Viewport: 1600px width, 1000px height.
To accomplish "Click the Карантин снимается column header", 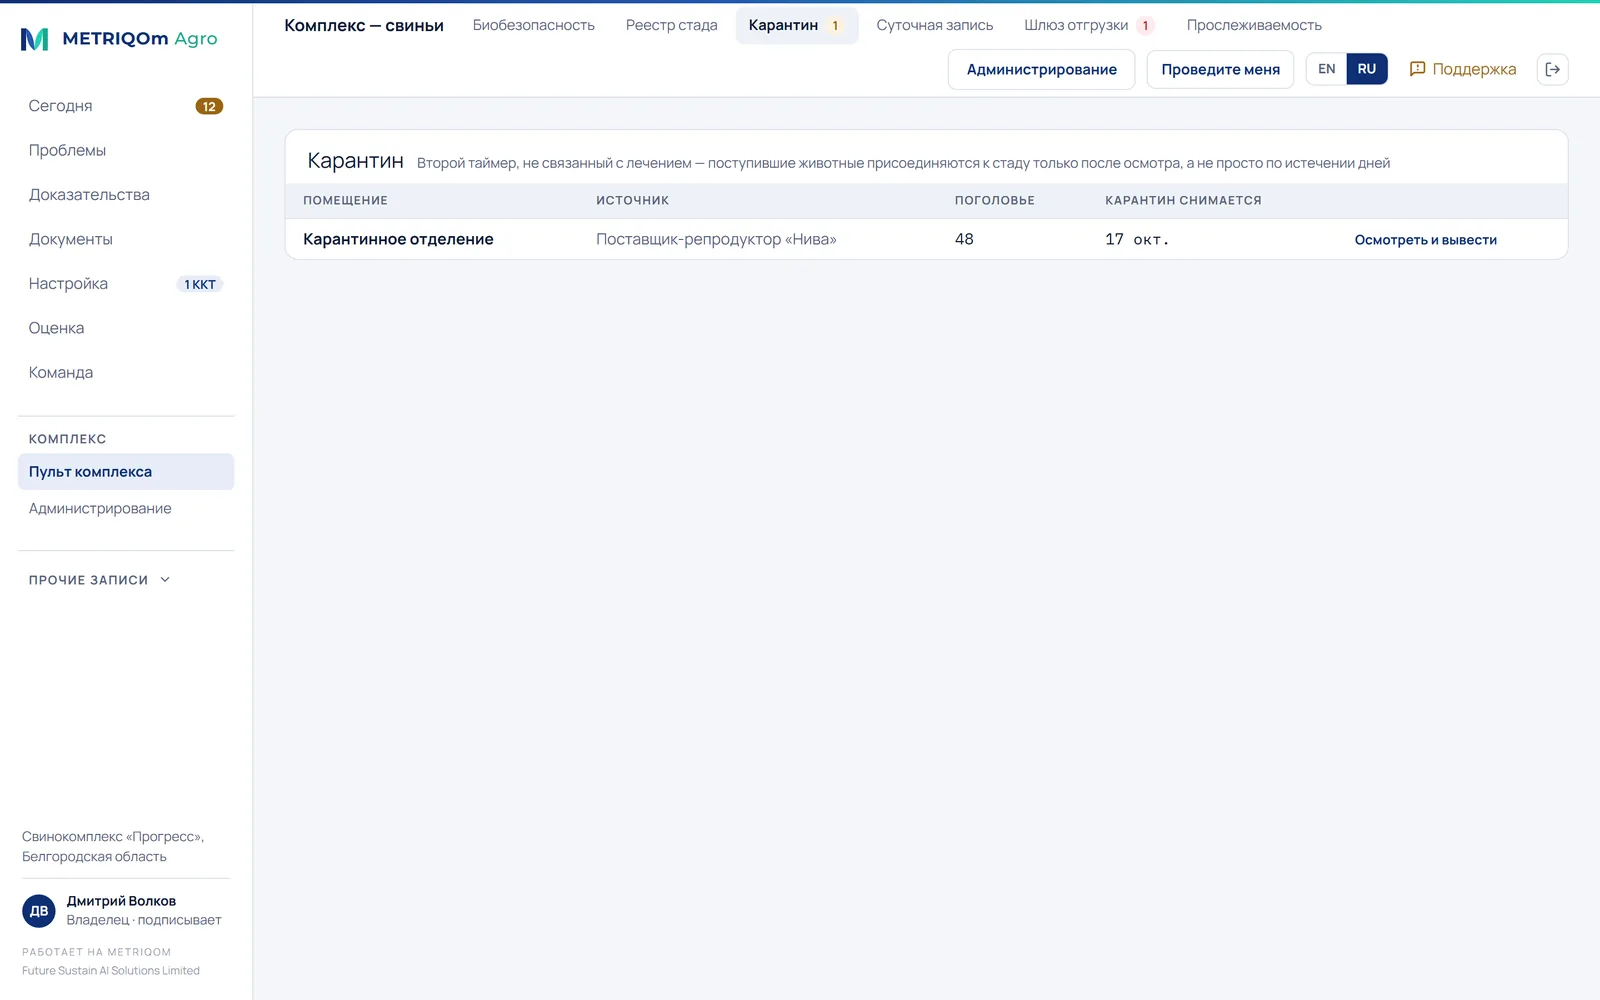I will coord(1183,200).
